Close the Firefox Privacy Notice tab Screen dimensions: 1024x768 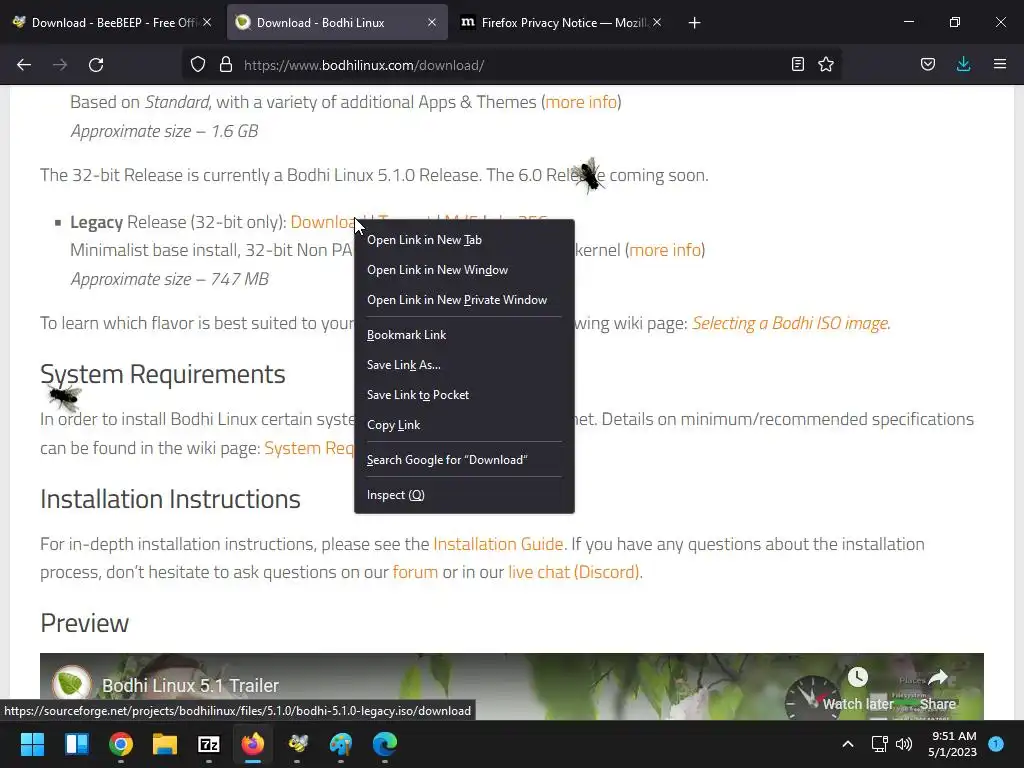tap(657, 22)
